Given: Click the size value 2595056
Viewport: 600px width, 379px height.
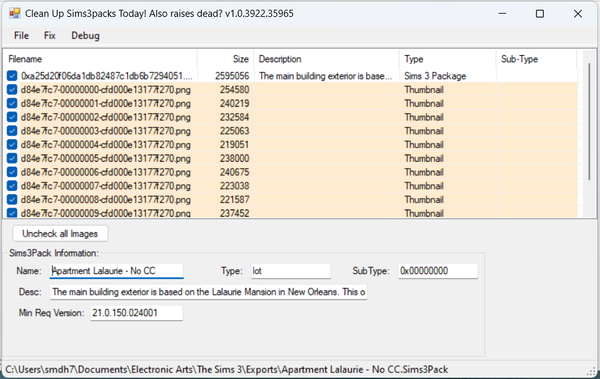Looking at the screenshot, I should point(232,76).
